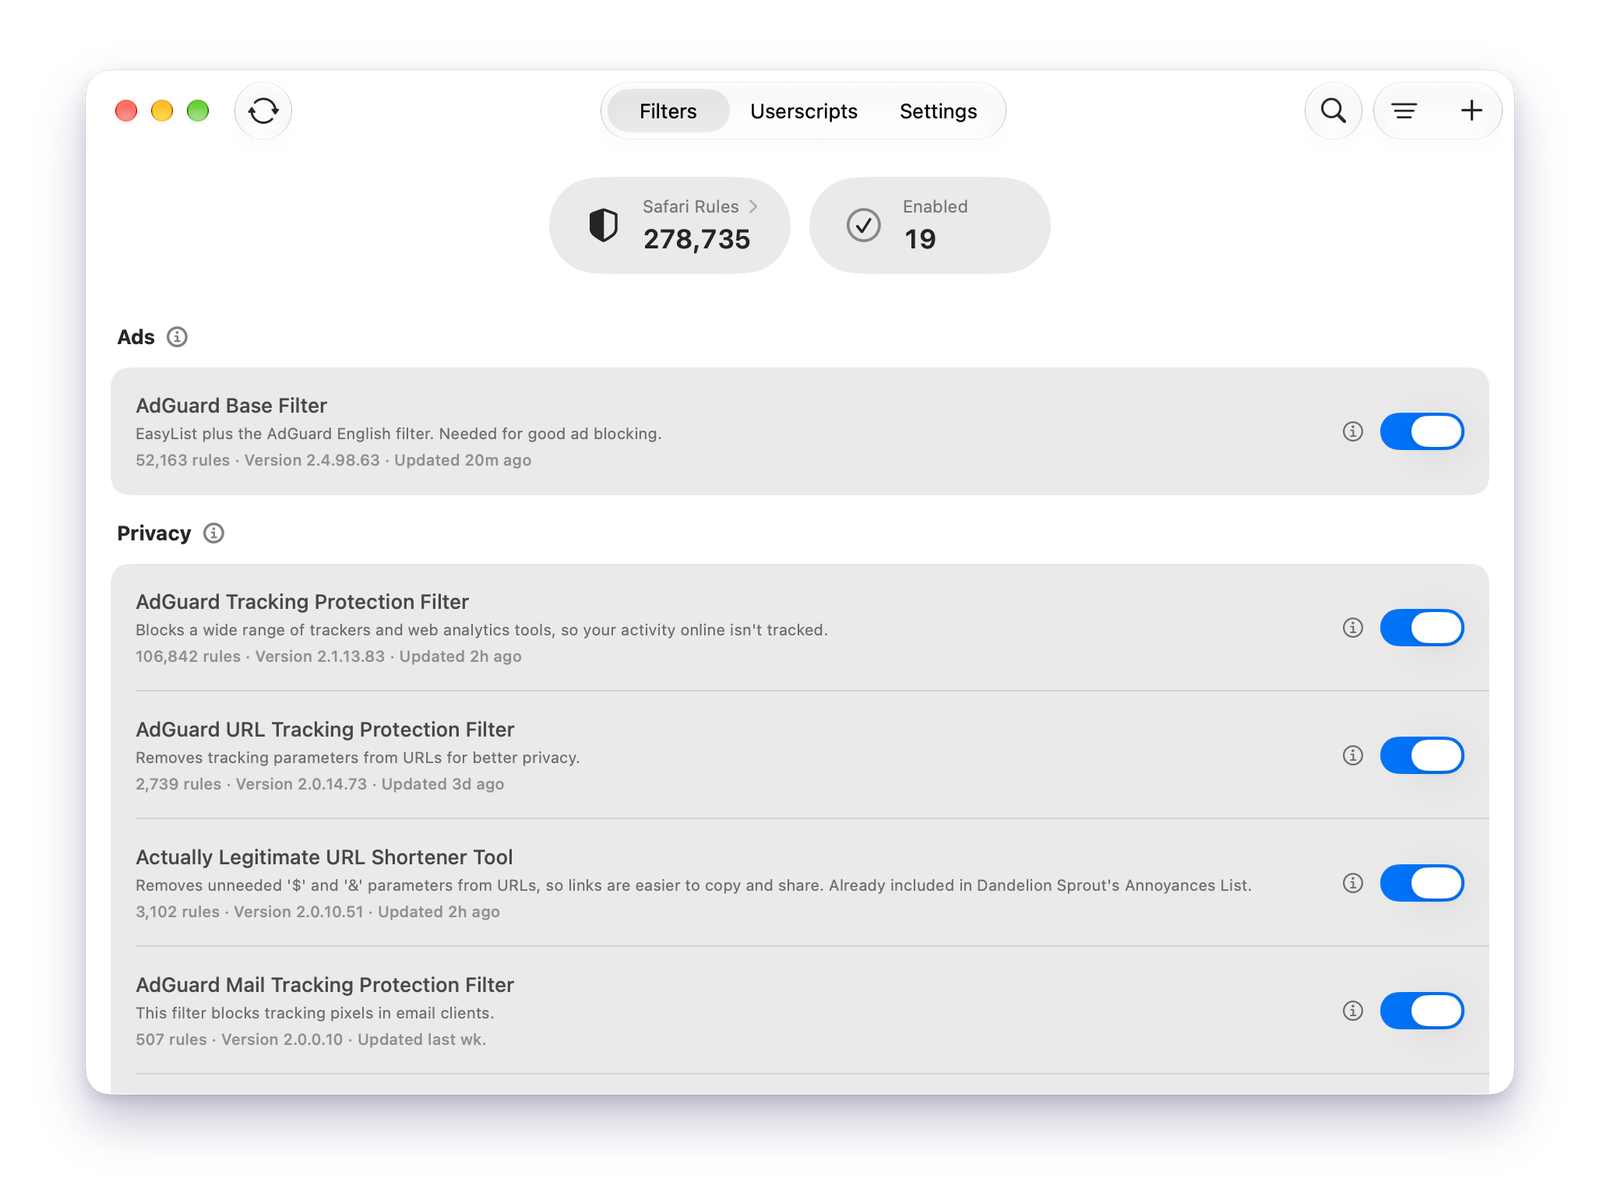Add a new filter with plus icon
The height and width of the screenshot is (1196, 1600).
click(1471, 111)
